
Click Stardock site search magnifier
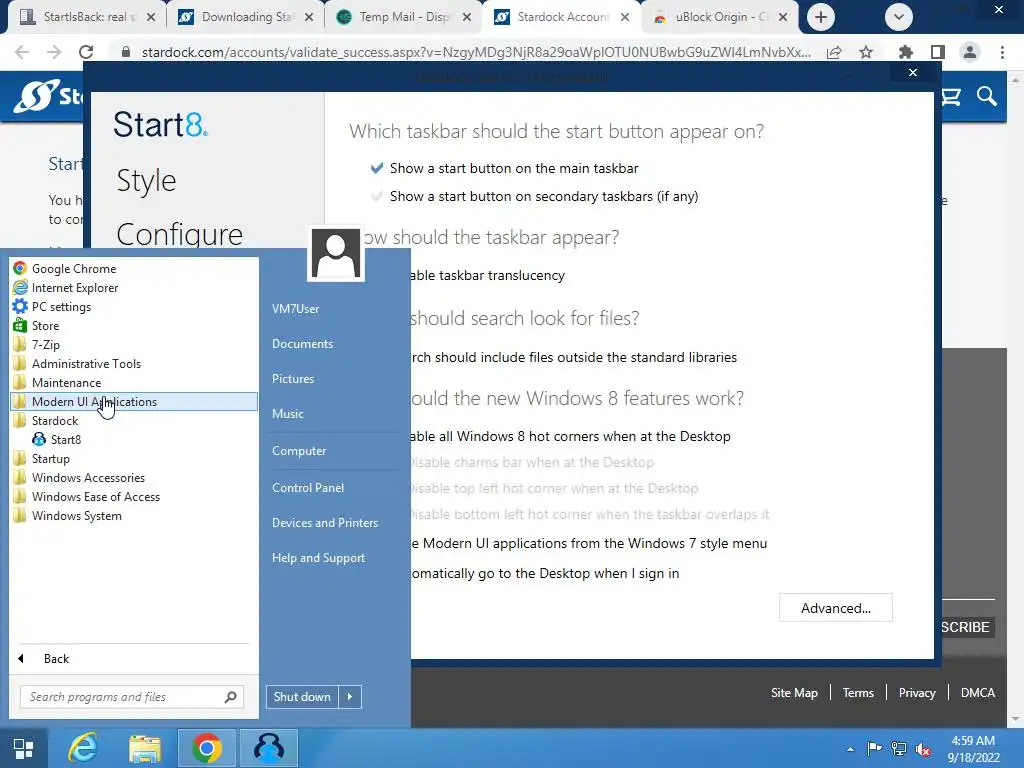click(987, 97)
